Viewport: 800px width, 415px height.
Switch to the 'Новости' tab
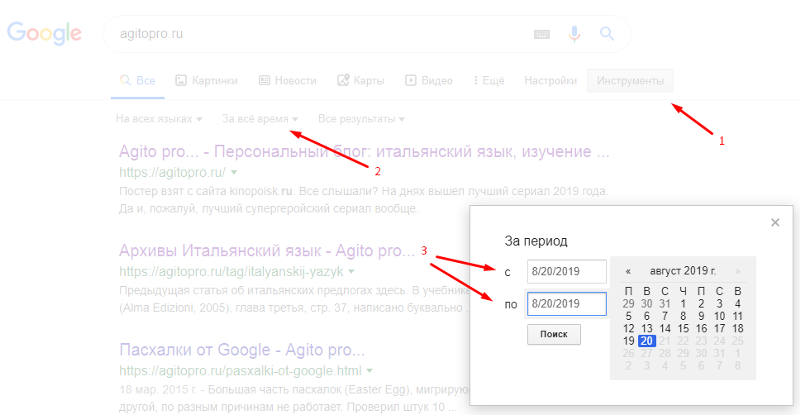pos(288,81)
